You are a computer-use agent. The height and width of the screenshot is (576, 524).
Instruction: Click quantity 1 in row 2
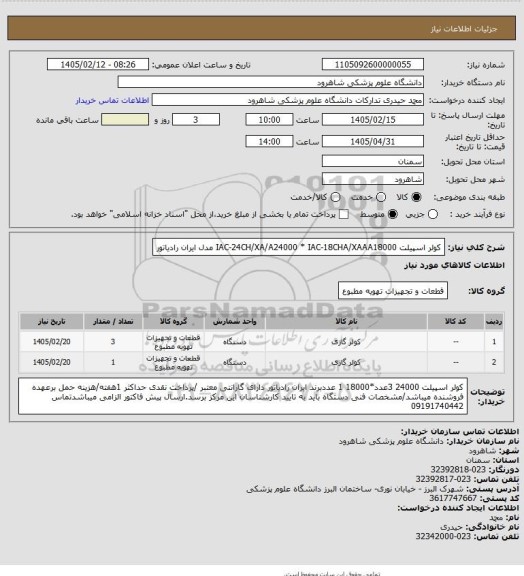(x=113, y=362)
